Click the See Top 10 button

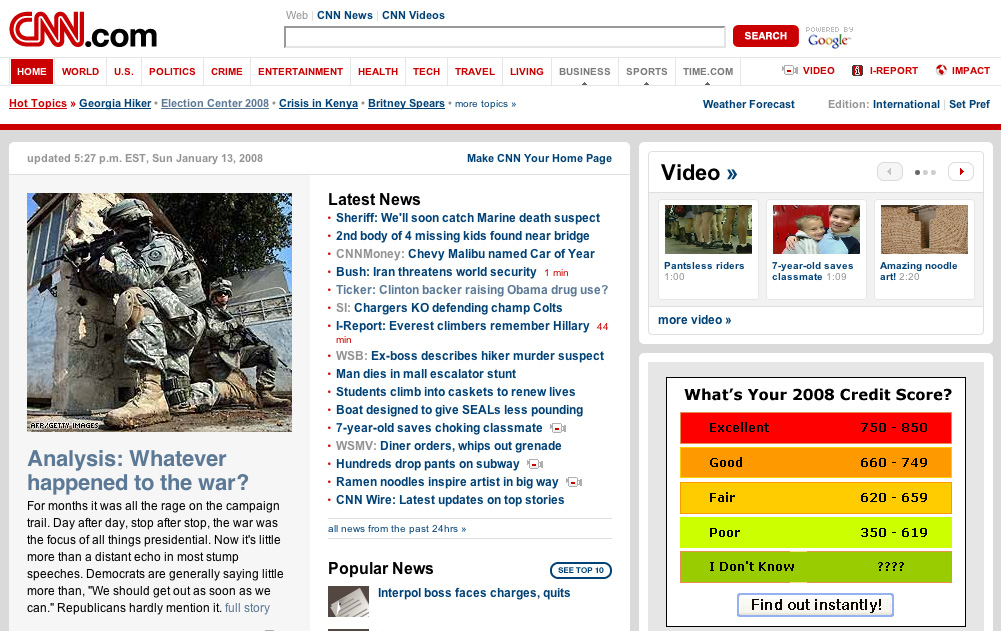coord(580,570)
